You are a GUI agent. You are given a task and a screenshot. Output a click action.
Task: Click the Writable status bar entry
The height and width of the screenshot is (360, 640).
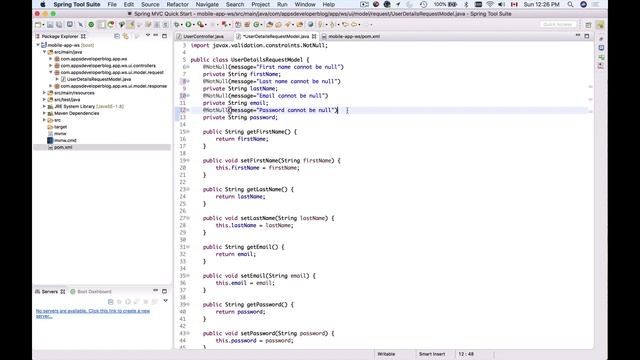(386, 354)
